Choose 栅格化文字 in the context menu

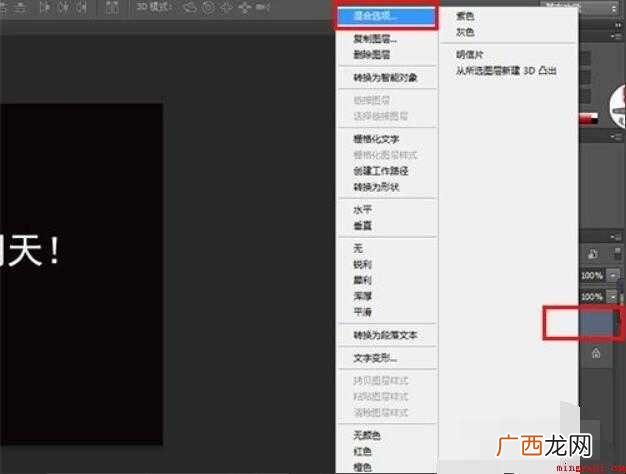[x=376, y=139]
